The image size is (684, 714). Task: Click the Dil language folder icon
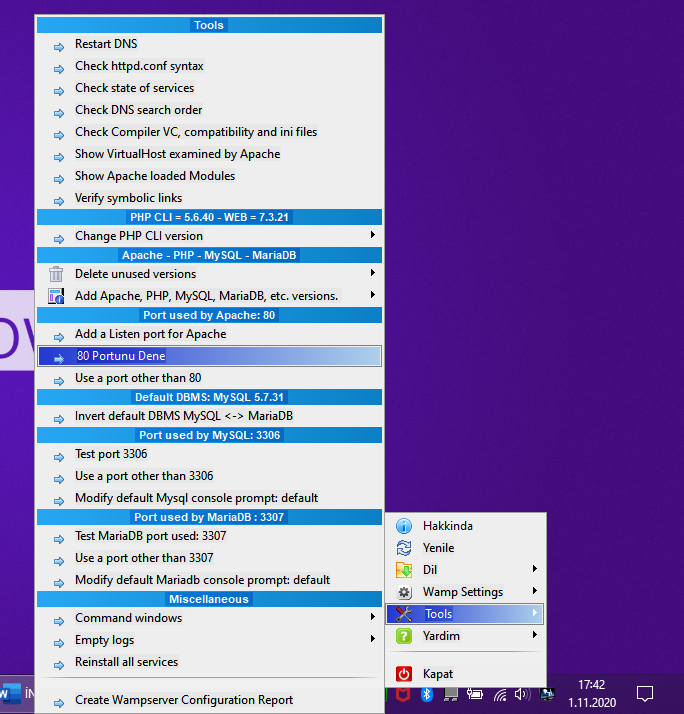click(x=403, y=570)
